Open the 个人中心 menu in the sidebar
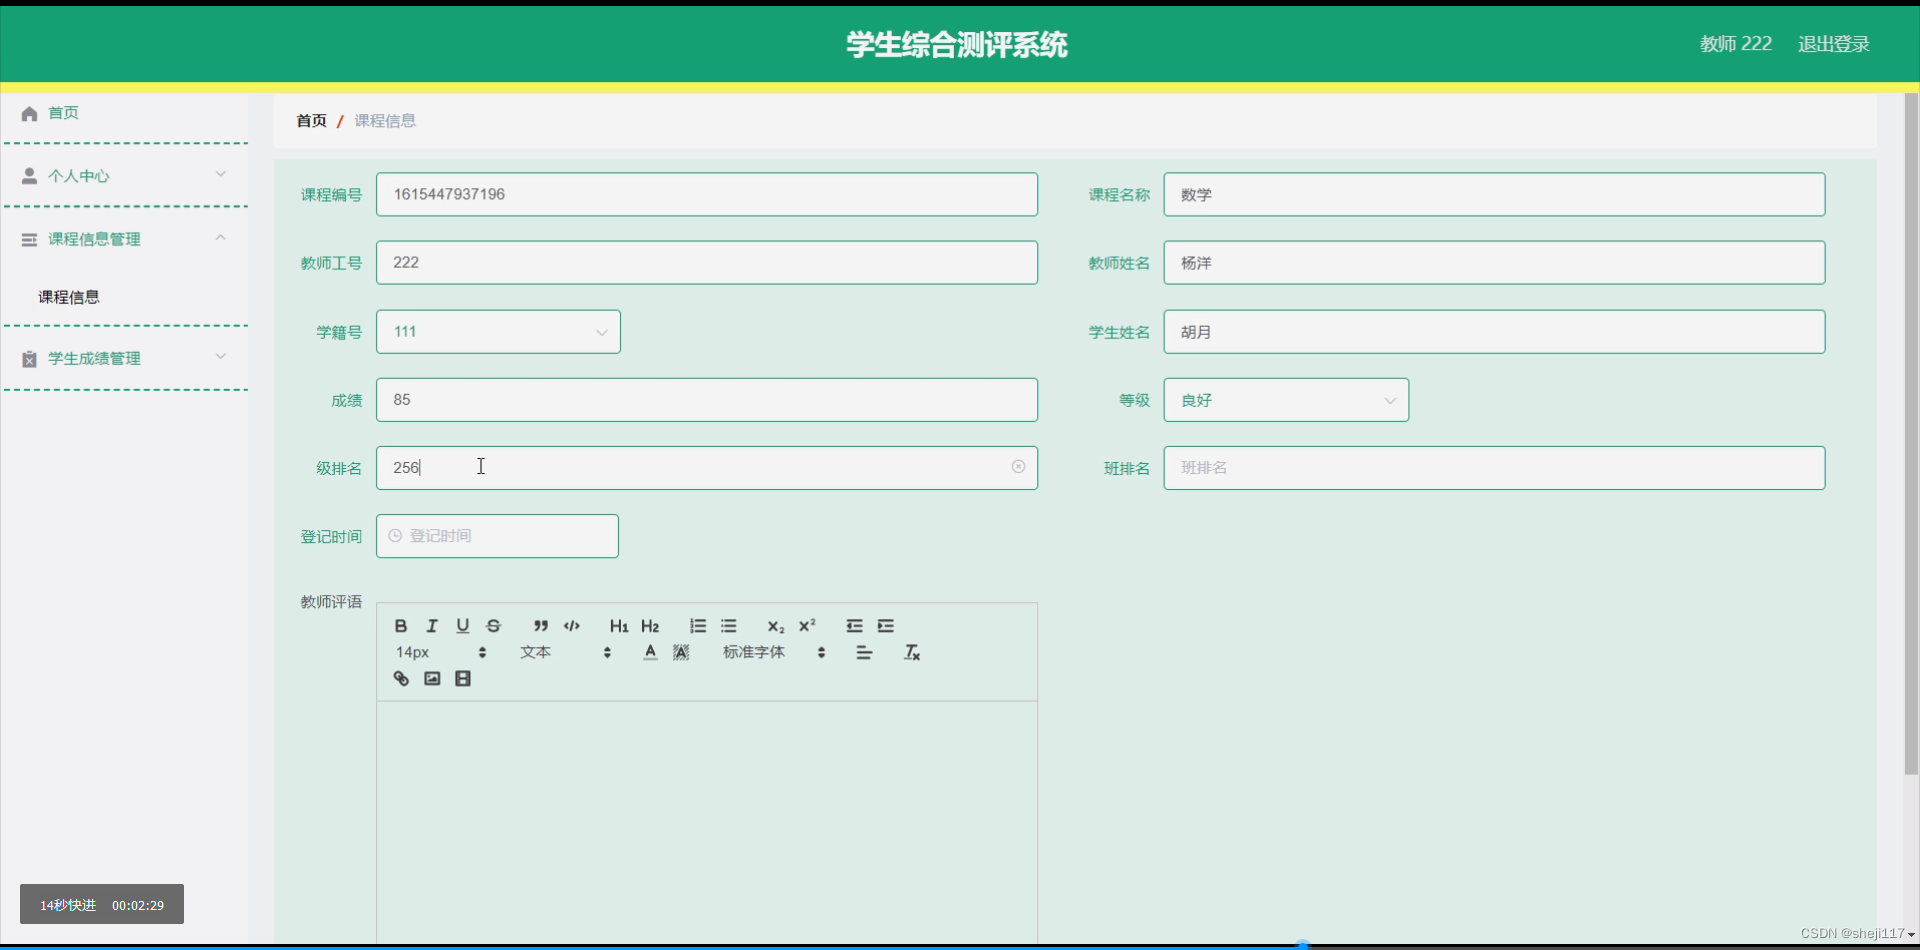 [x=81, y=175]
